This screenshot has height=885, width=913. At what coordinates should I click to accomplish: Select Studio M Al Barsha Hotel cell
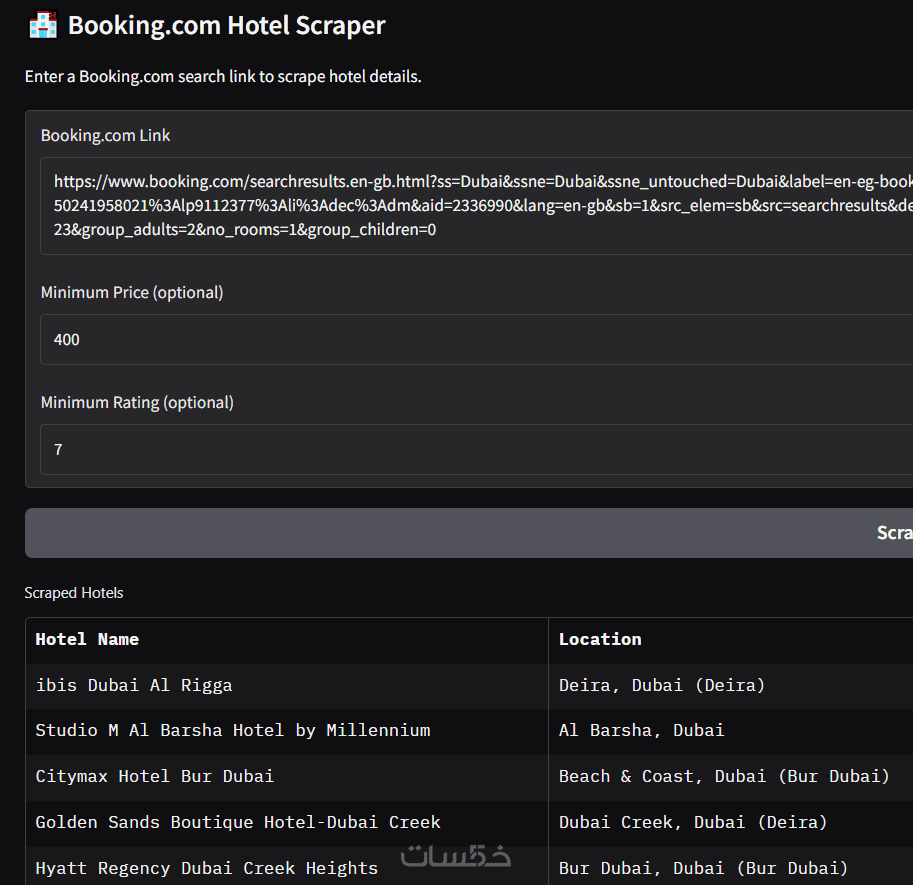(x=233, y=731)
